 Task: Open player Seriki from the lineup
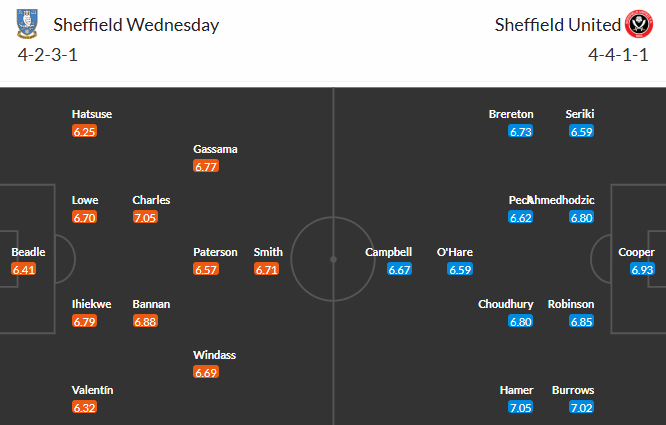coord(579,114)
